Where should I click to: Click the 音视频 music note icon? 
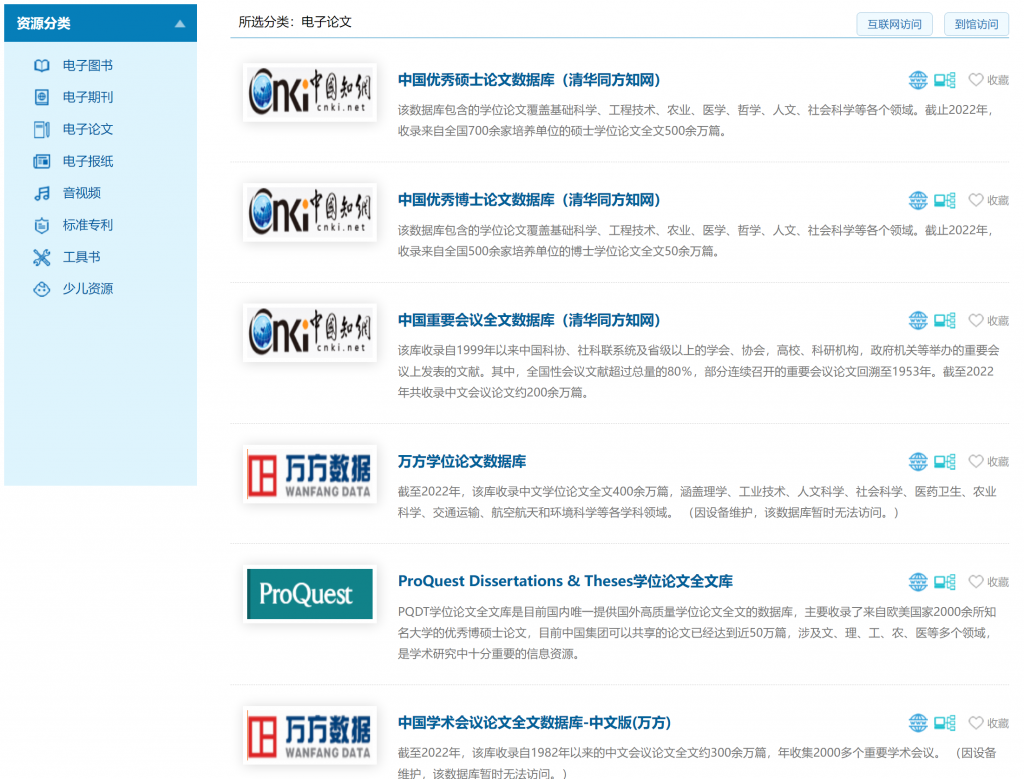pyautogui.click(x=42, y=193)
